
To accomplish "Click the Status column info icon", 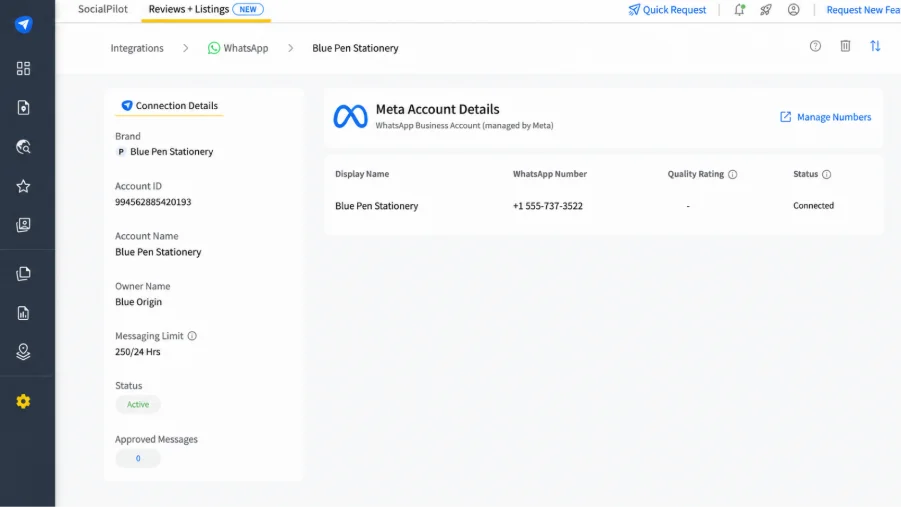I will click(x=826, y=174).
